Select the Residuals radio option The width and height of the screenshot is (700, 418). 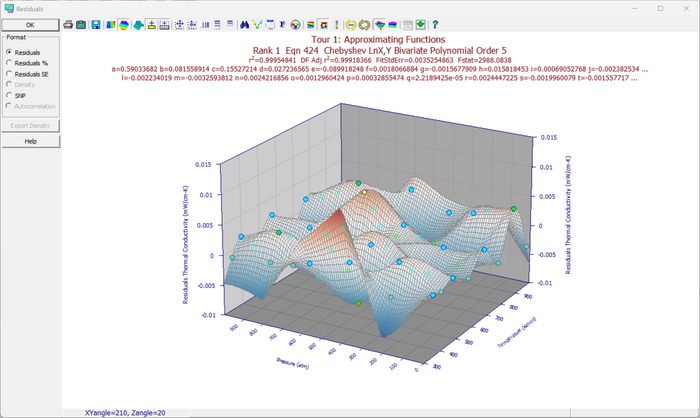pyautogui.click(x=23, y=52)
